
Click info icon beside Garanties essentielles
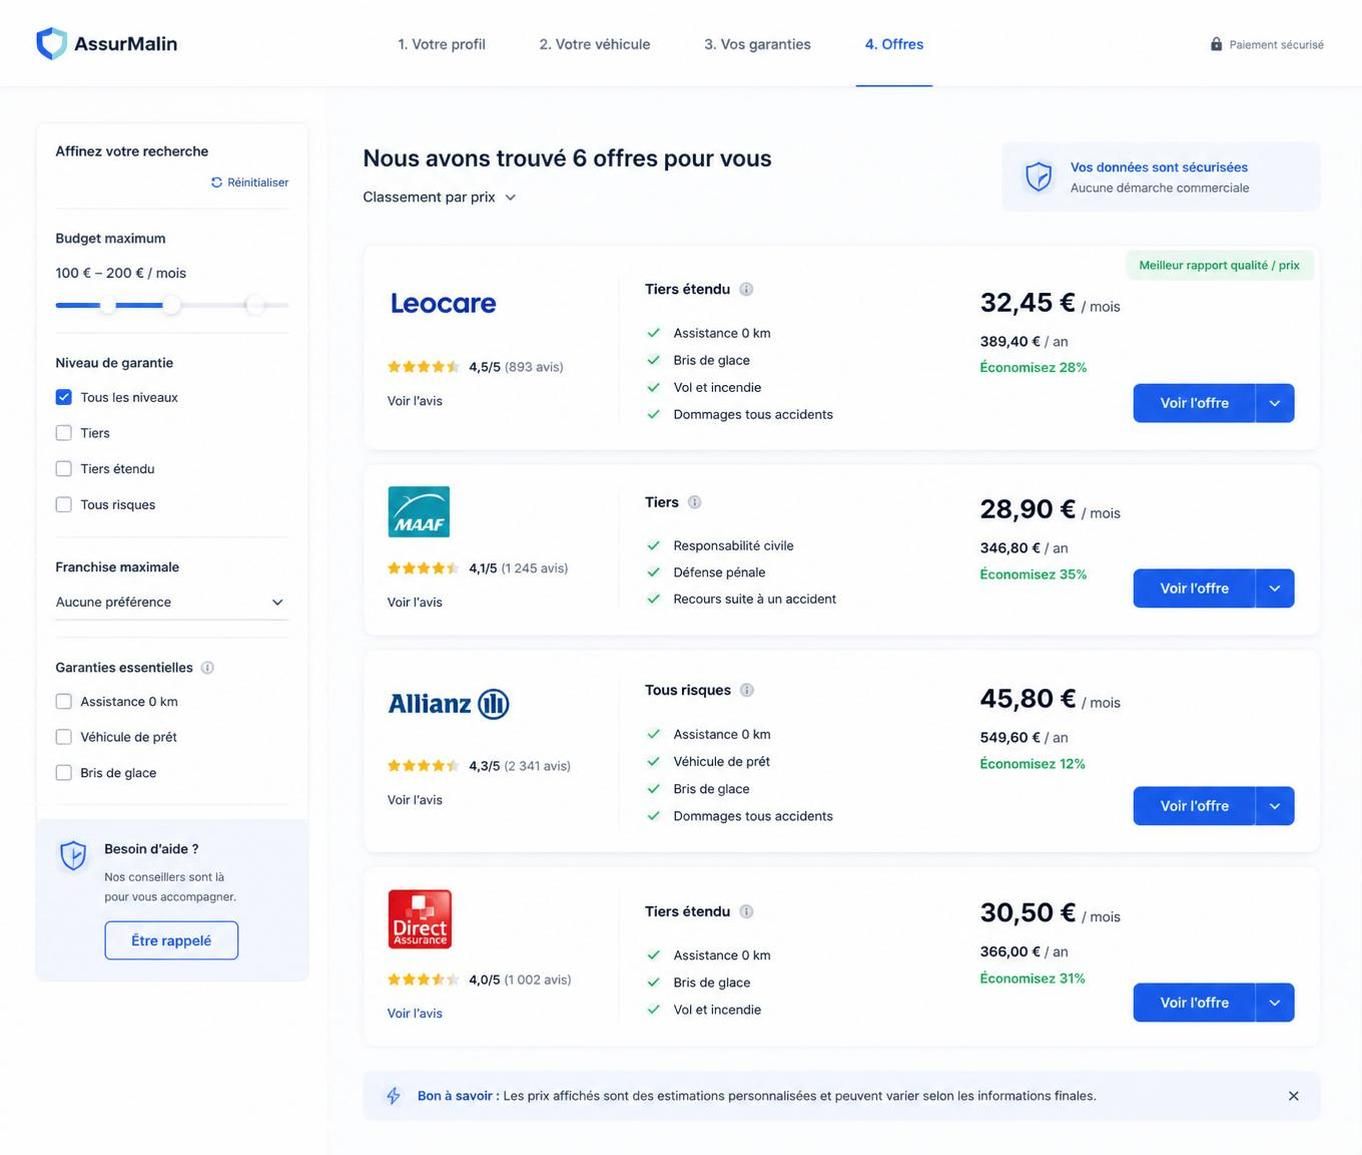click(x=207, y=667)
